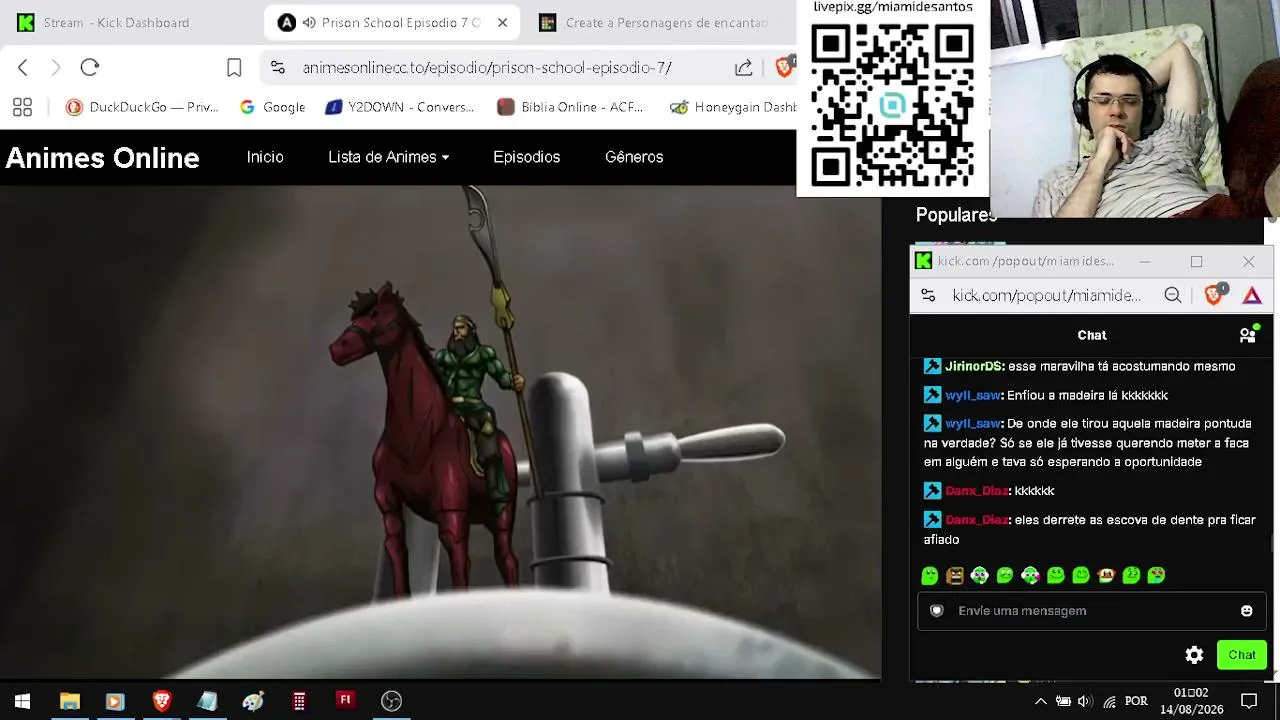Open the bookmarks bar apps grid
The width and height of the screenshot is (1280, 720).
tap(22, 107)
